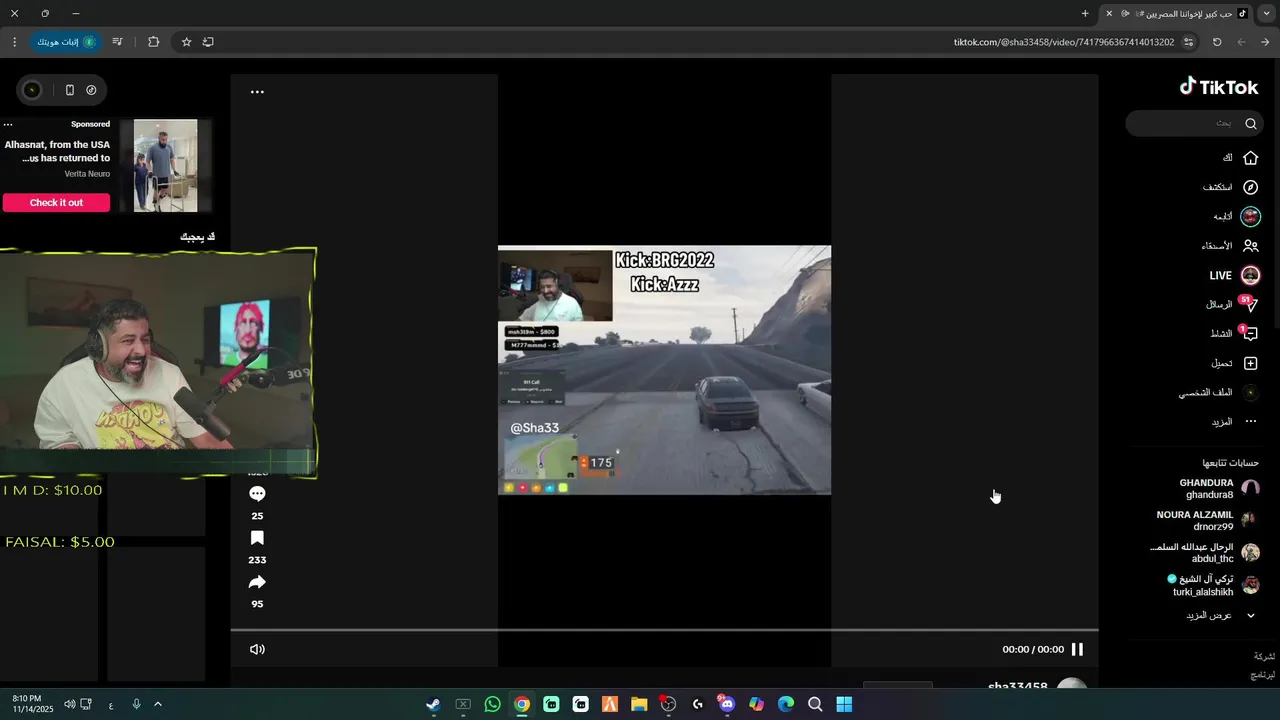Open Discord from the taskbar
The width and height of the screenshot is (1280, 720).
(727, 704)
